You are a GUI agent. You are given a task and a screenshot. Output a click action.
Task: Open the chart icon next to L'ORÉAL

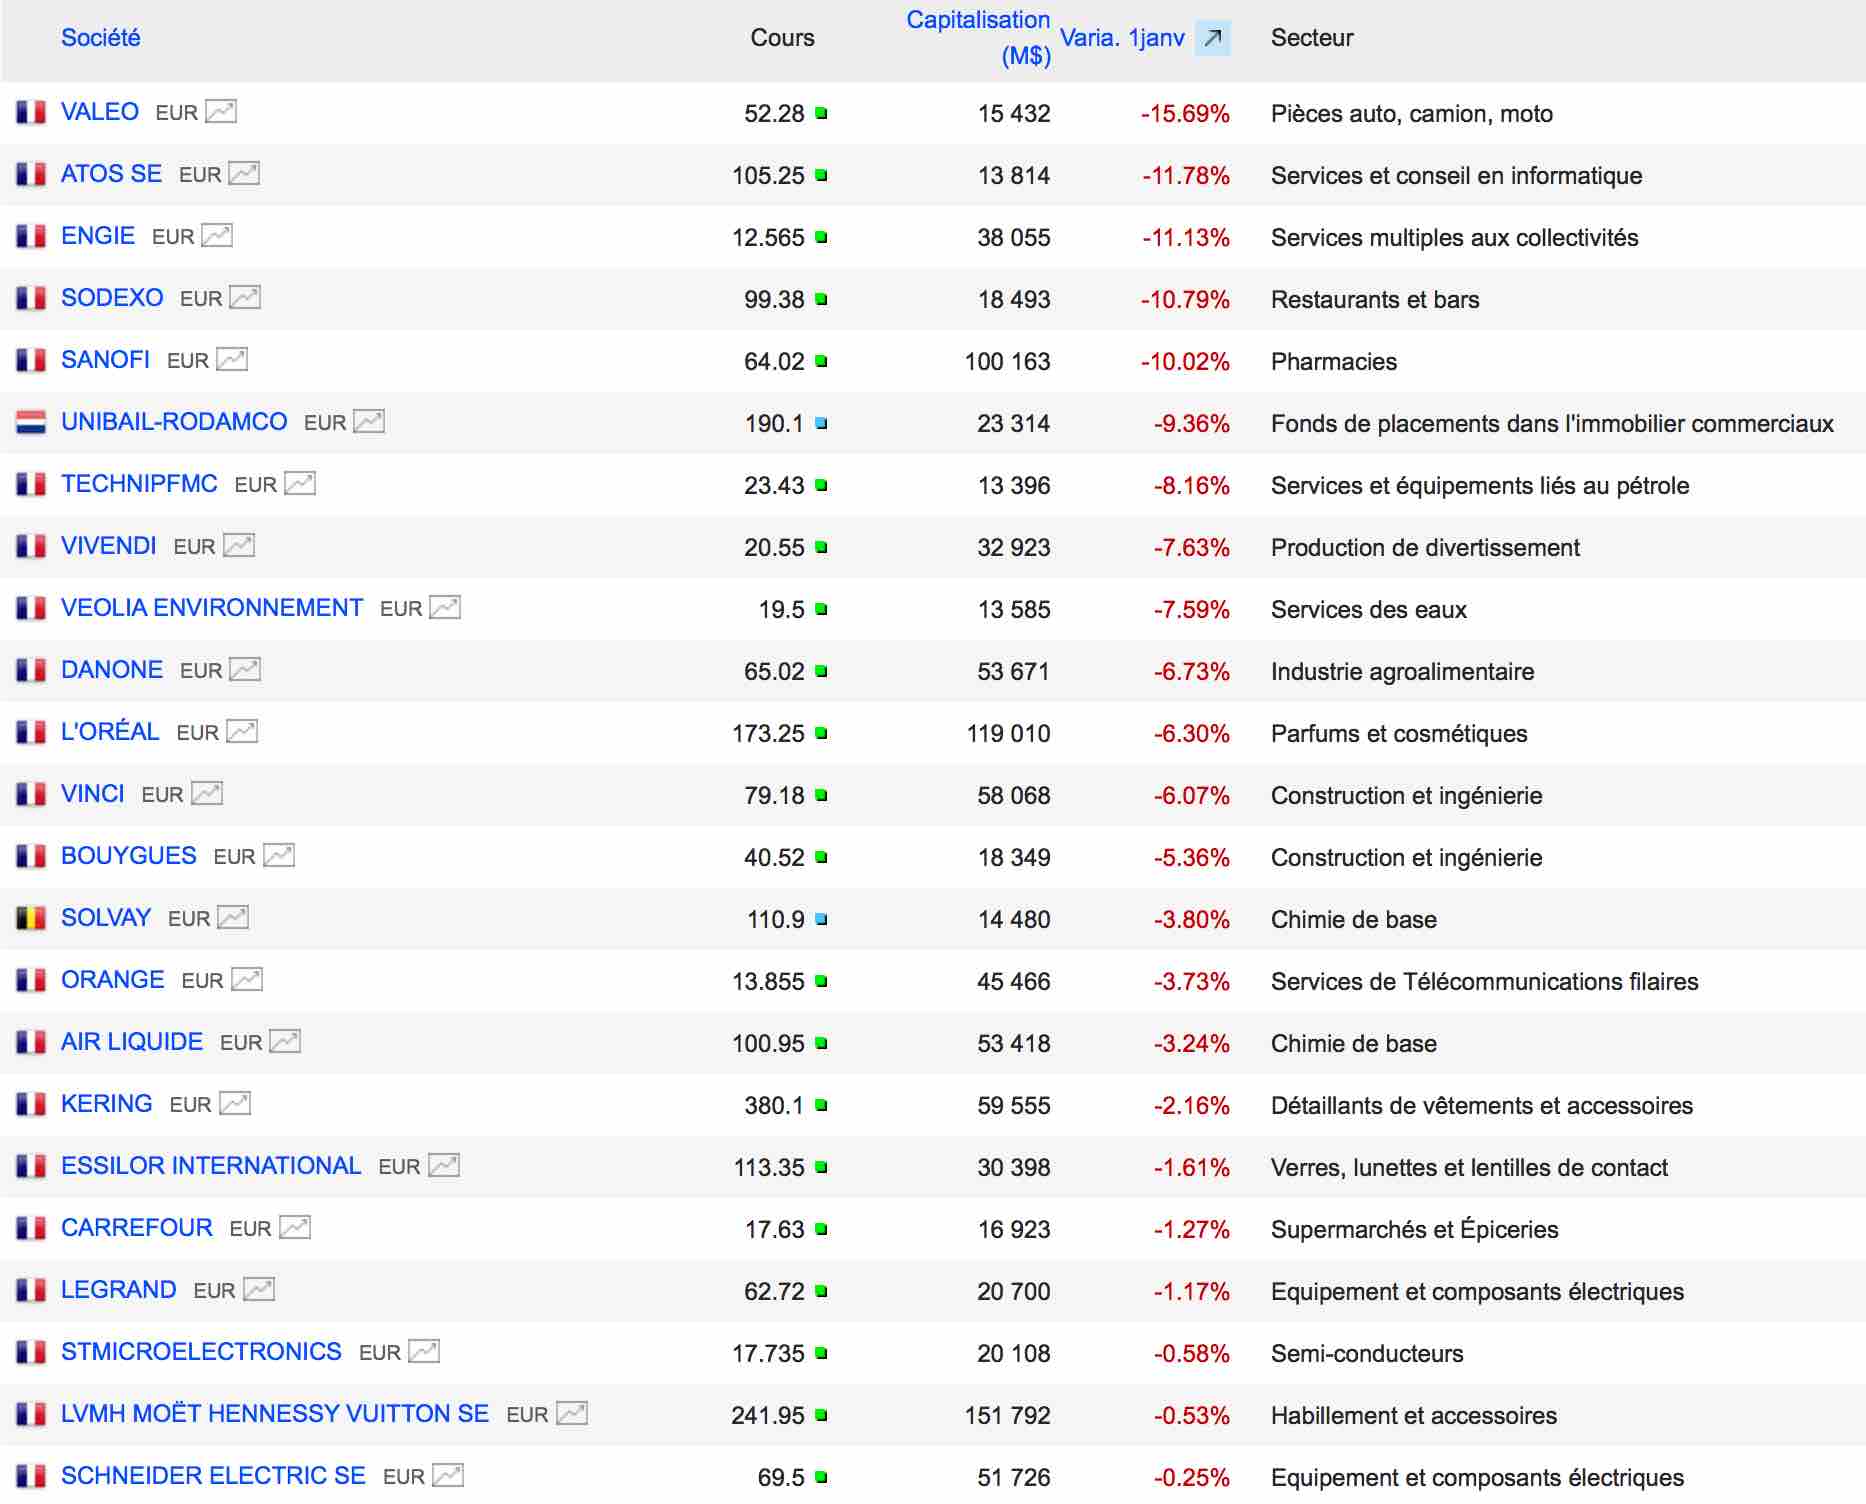pos(242,731)
